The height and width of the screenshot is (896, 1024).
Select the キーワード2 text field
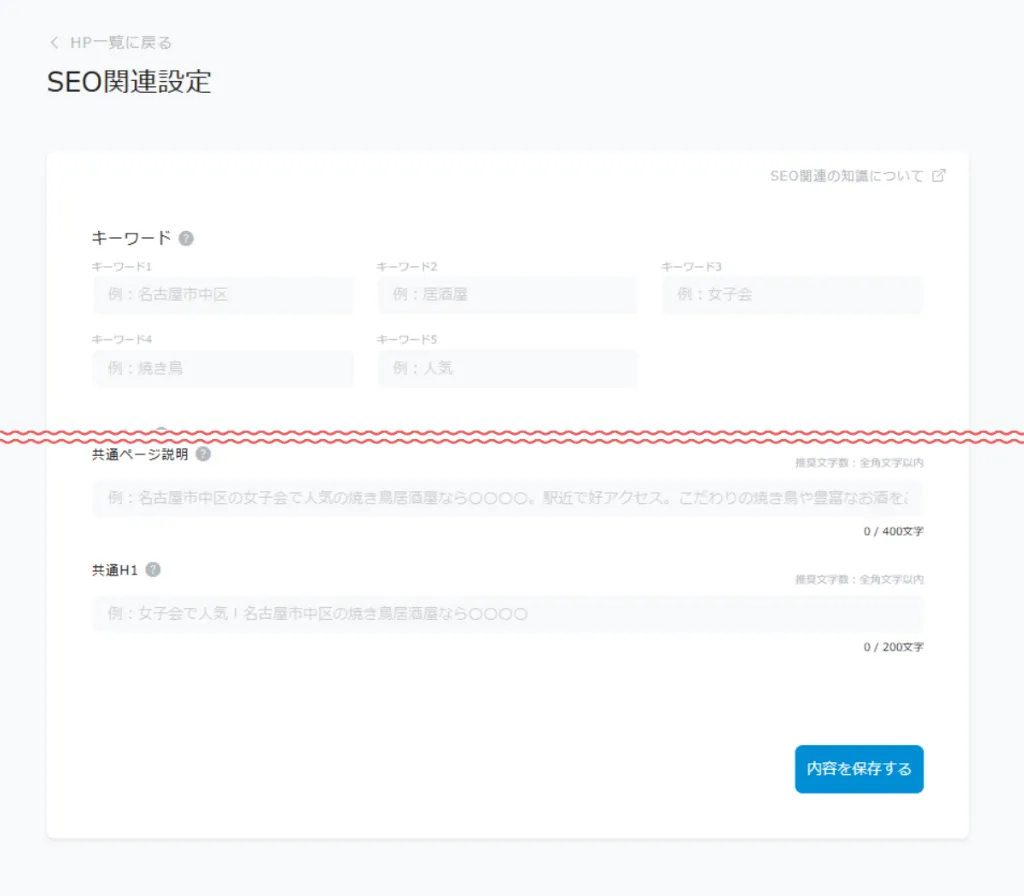click(x=507, y=295)
